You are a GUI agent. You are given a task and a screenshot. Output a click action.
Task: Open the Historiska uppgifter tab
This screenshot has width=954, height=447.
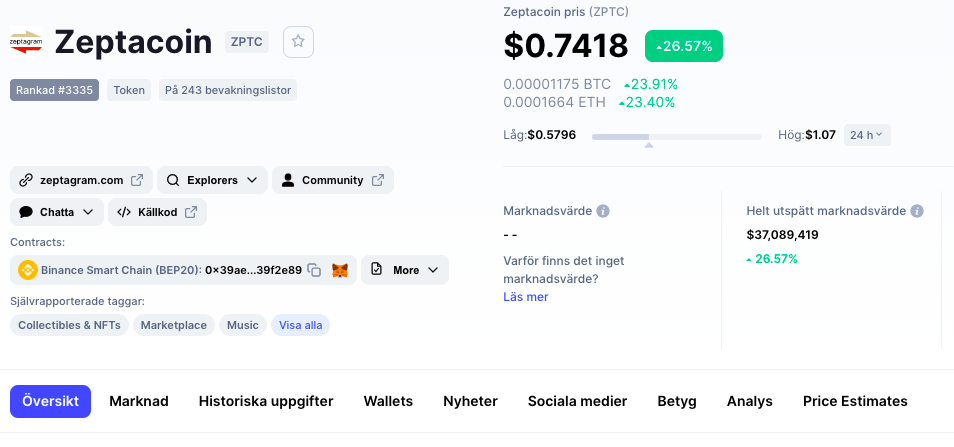[x=266, y=401]
